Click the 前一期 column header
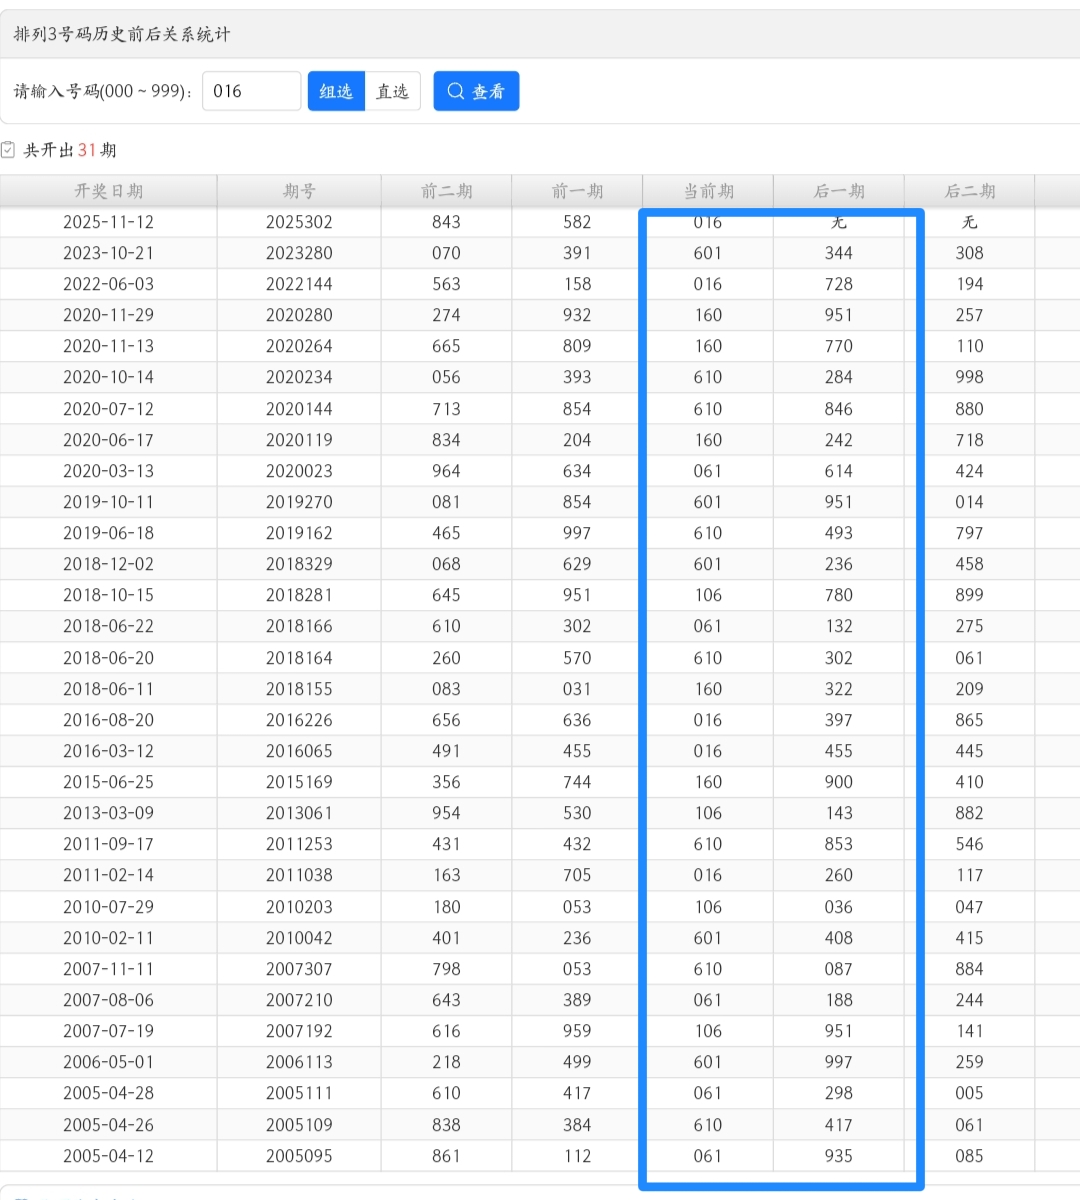This screenshot has height=1200, width=1080. coord(577,191)
